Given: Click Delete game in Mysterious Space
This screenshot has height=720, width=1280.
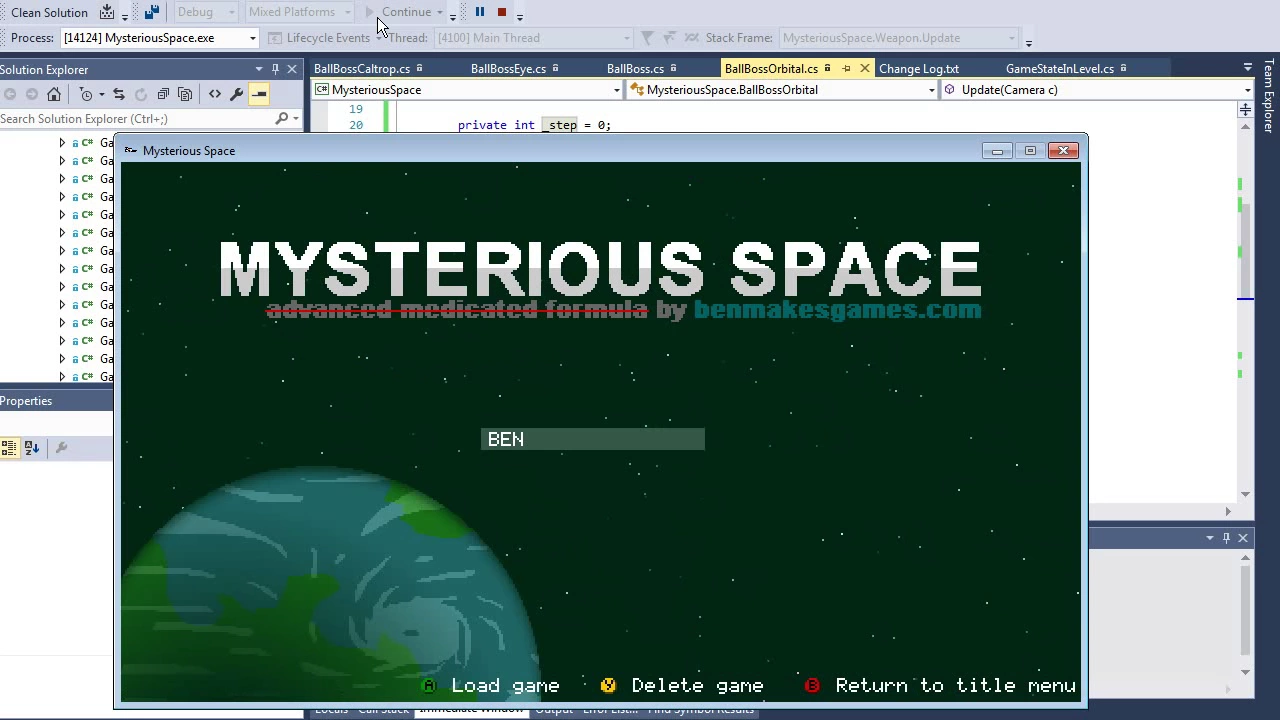Looking at the screenshot, I should (697, 686).
